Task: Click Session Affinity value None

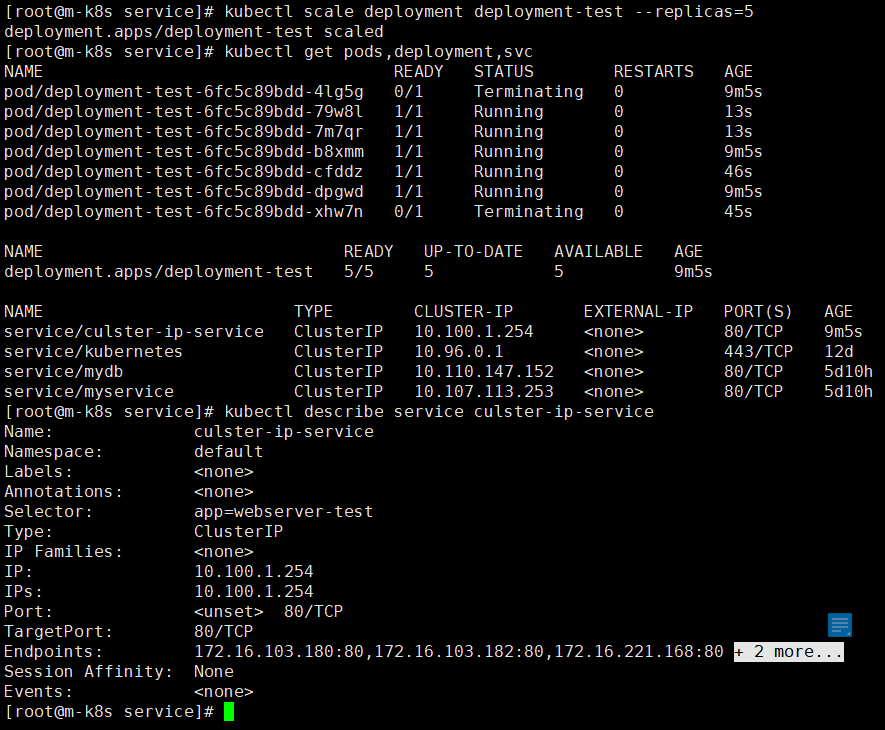Action: (x=213, y=672)
